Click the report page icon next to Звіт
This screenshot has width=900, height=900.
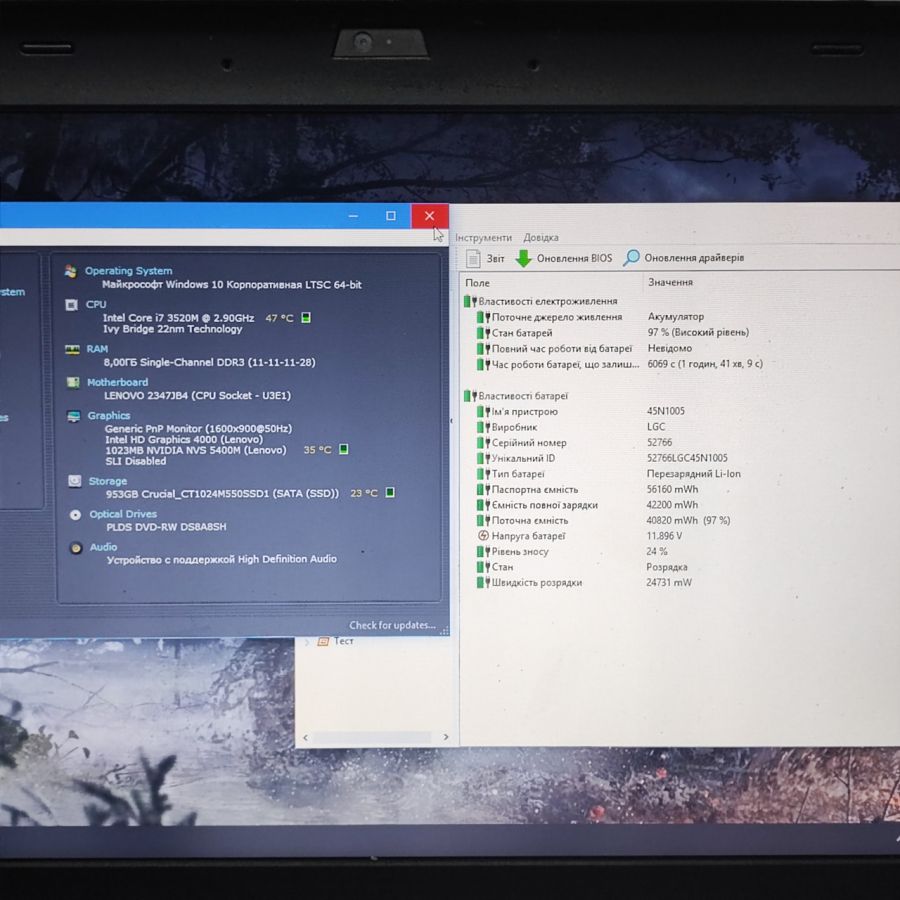[473, 258]
